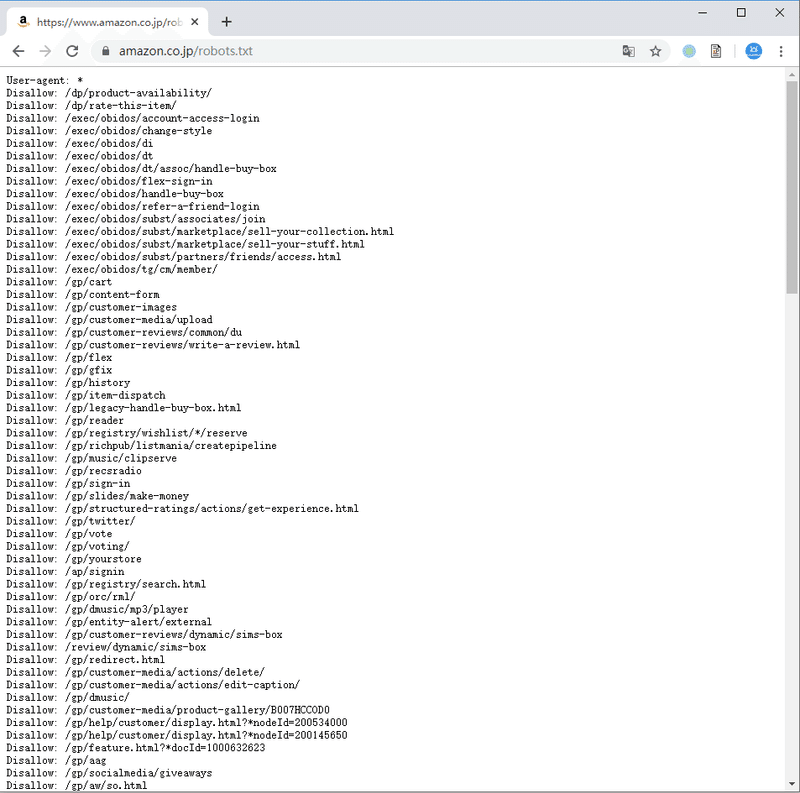Click the account-access-login line
The height and width of the screenshot is (793, 800).
coord(133,118)
